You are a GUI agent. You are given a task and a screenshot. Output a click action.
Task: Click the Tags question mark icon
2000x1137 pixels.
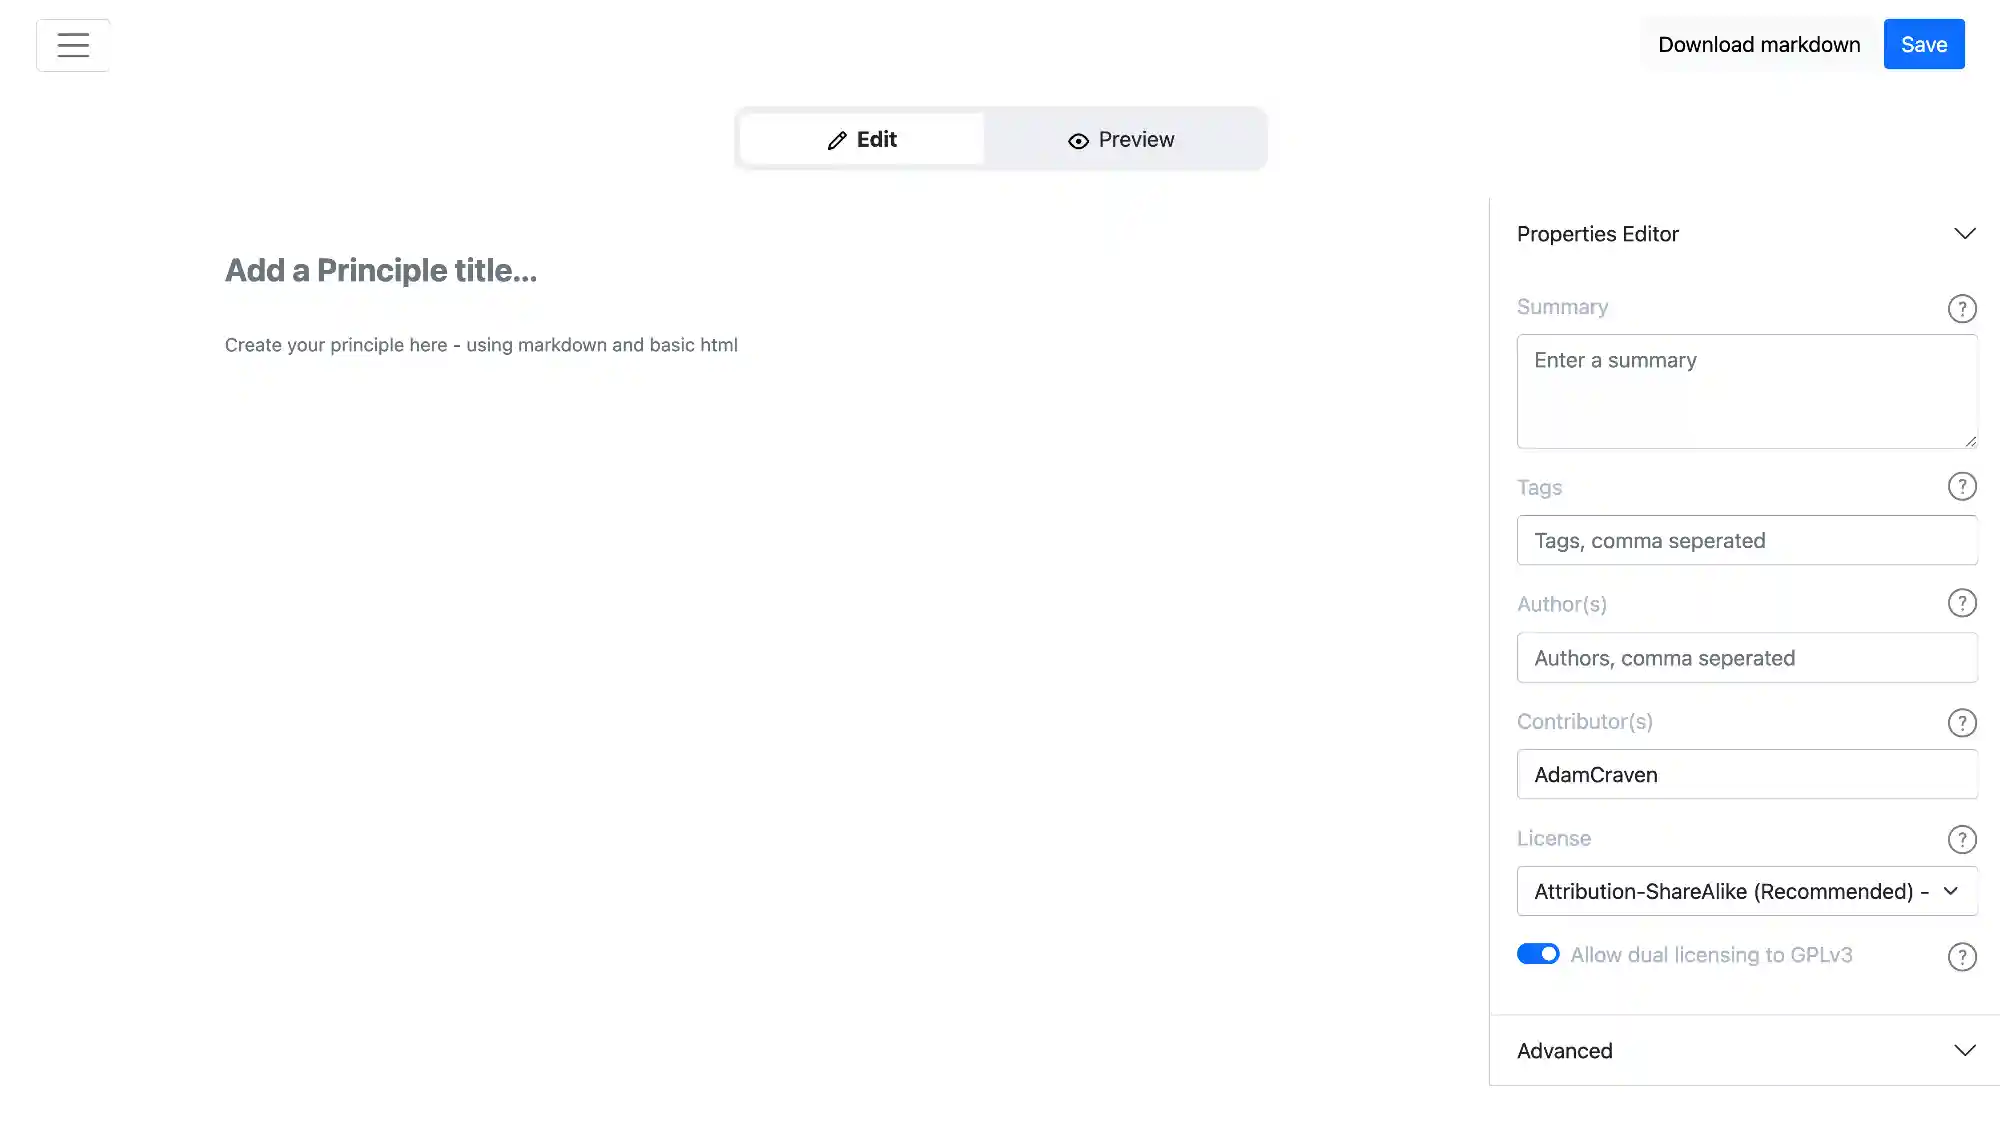pyautogui.click(x=1961, y=486)
